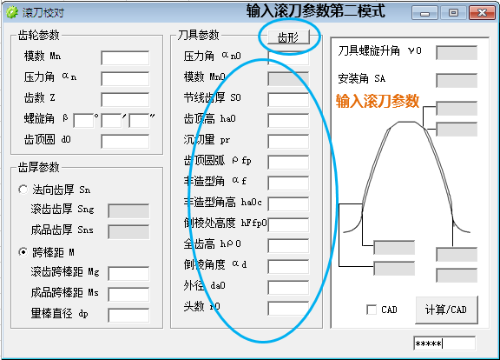Screen dimensions: 500x360
Task: Click the 头数 z0 input field
Action: 288,308
